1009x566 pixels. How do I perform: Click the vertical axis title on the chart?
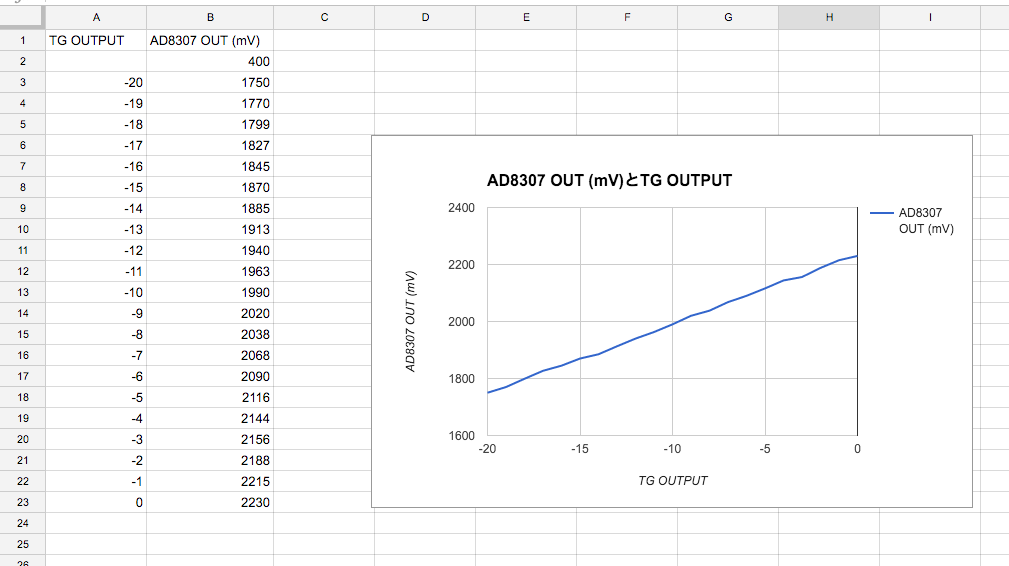coord(410,322)
